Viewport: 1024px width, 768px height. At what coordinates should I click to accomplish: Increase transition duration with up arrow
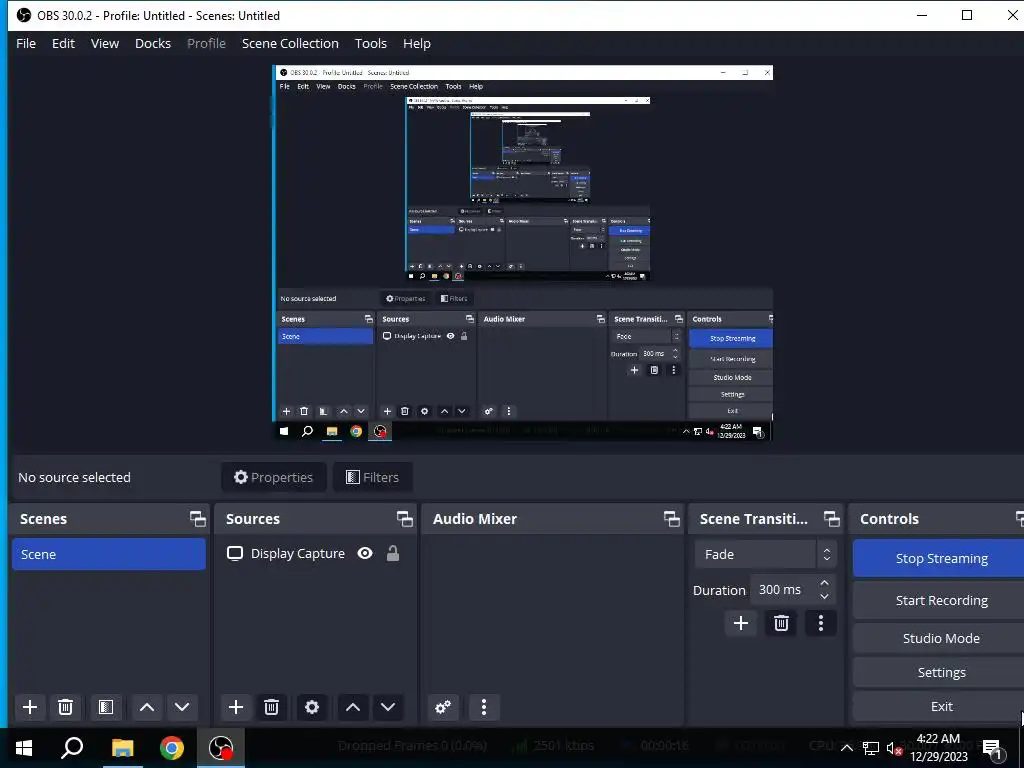coord(824,583)
